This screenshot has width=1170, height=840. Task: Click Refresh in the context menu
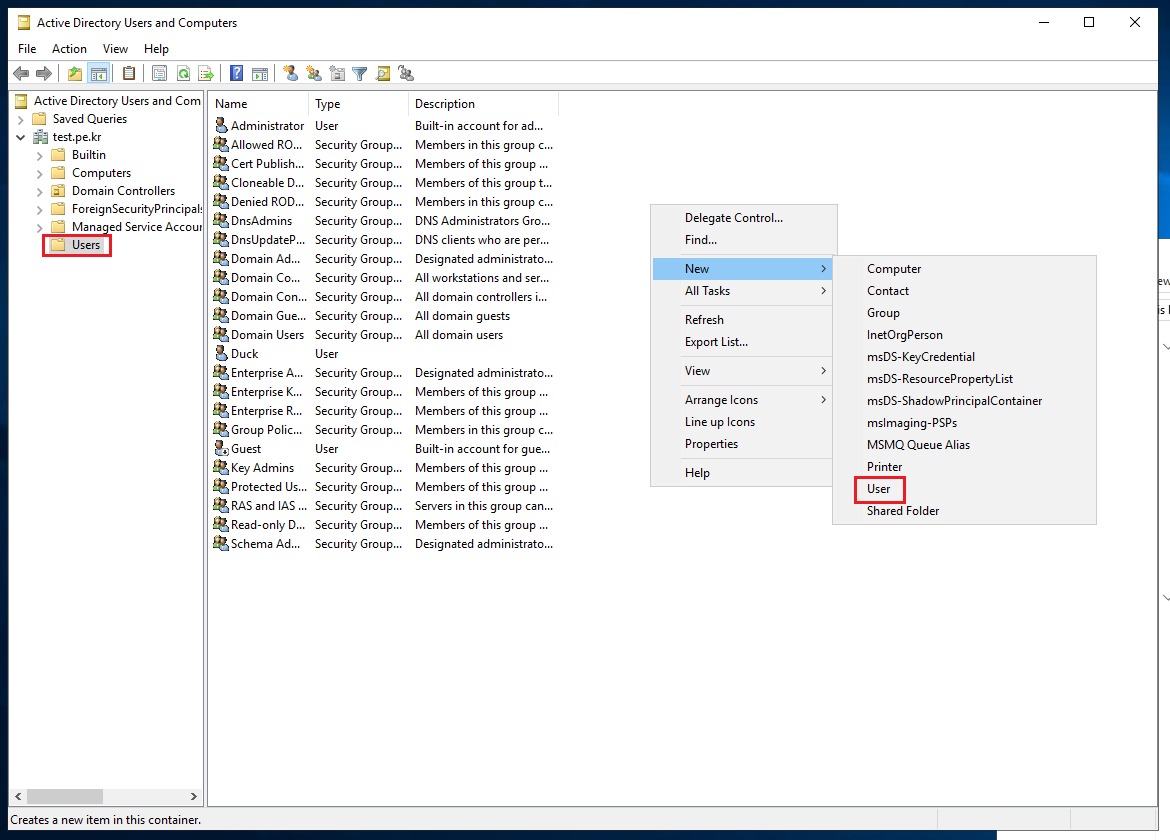coord(742,319)
